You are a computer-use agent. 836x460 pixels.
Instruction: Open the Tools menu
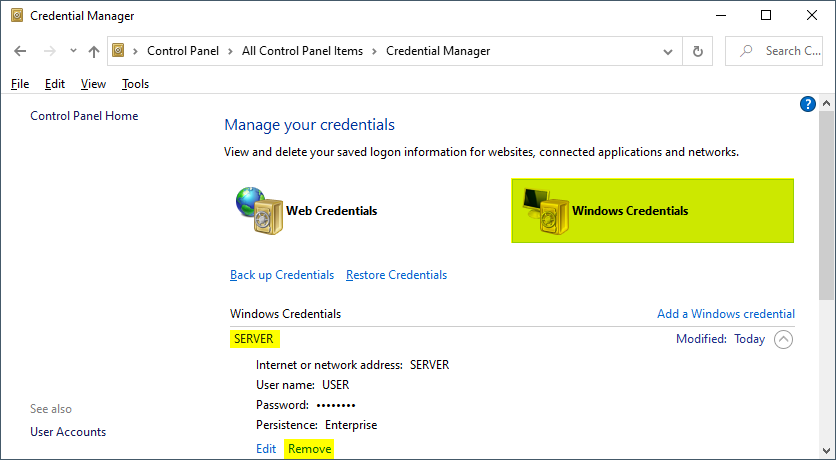135,84
